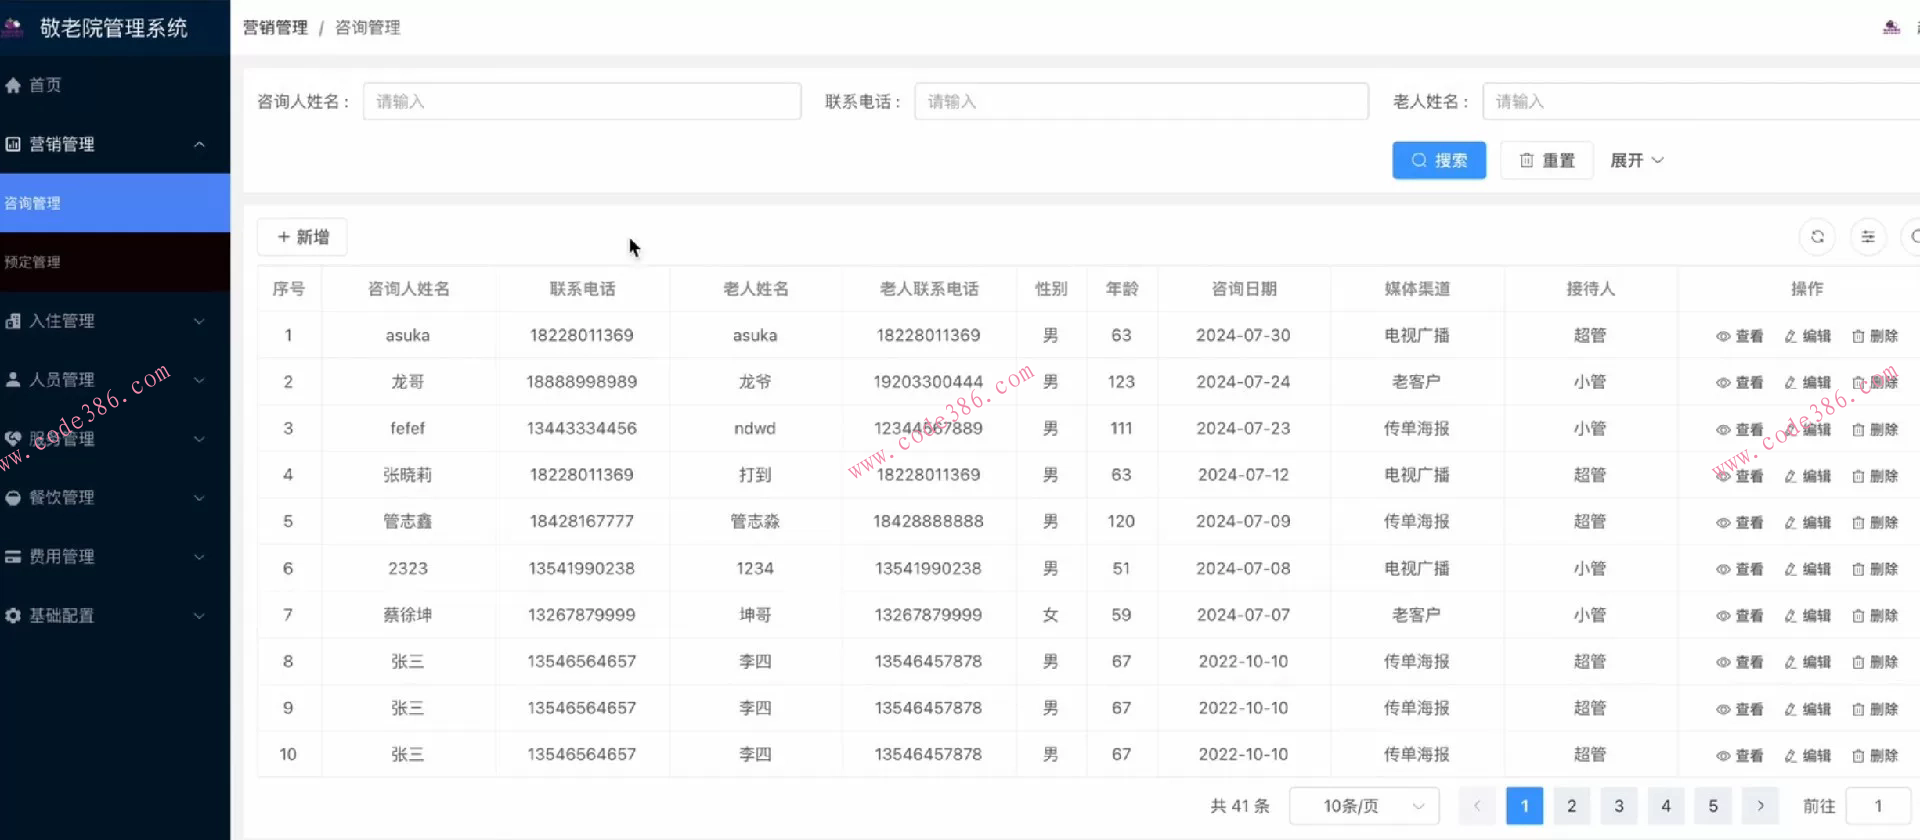
Task: Go to page 3
Action: click(x=1618, y=806)
